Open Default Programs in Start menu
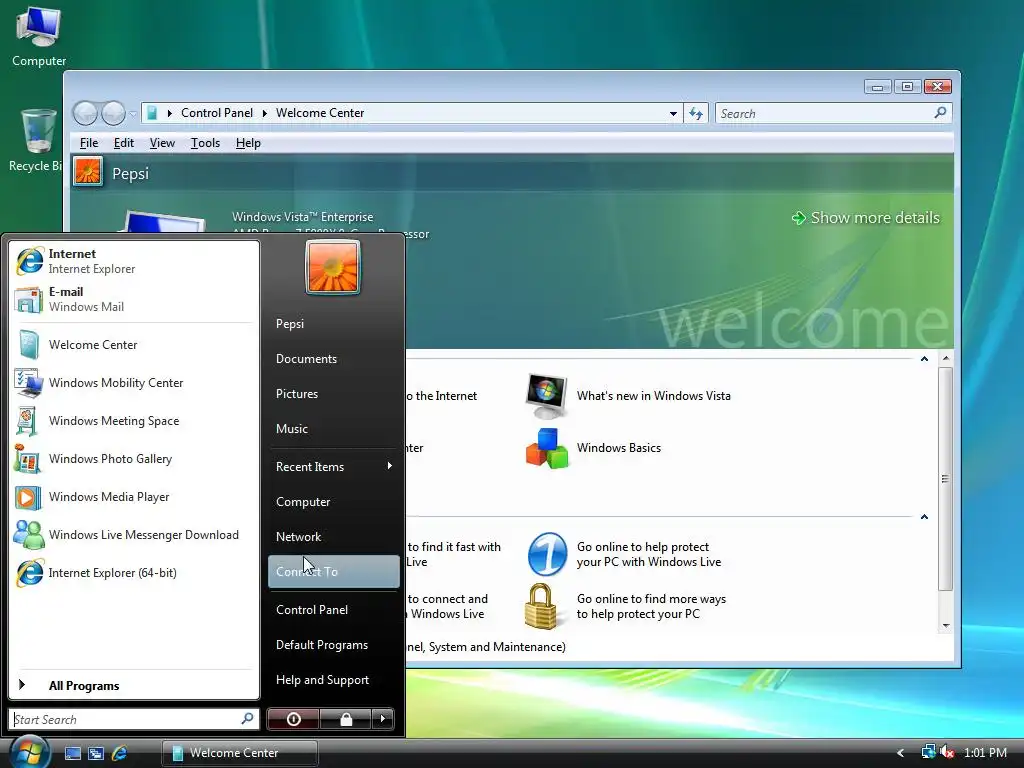This screenshot has width=1024, height=768. coord(334,645)
